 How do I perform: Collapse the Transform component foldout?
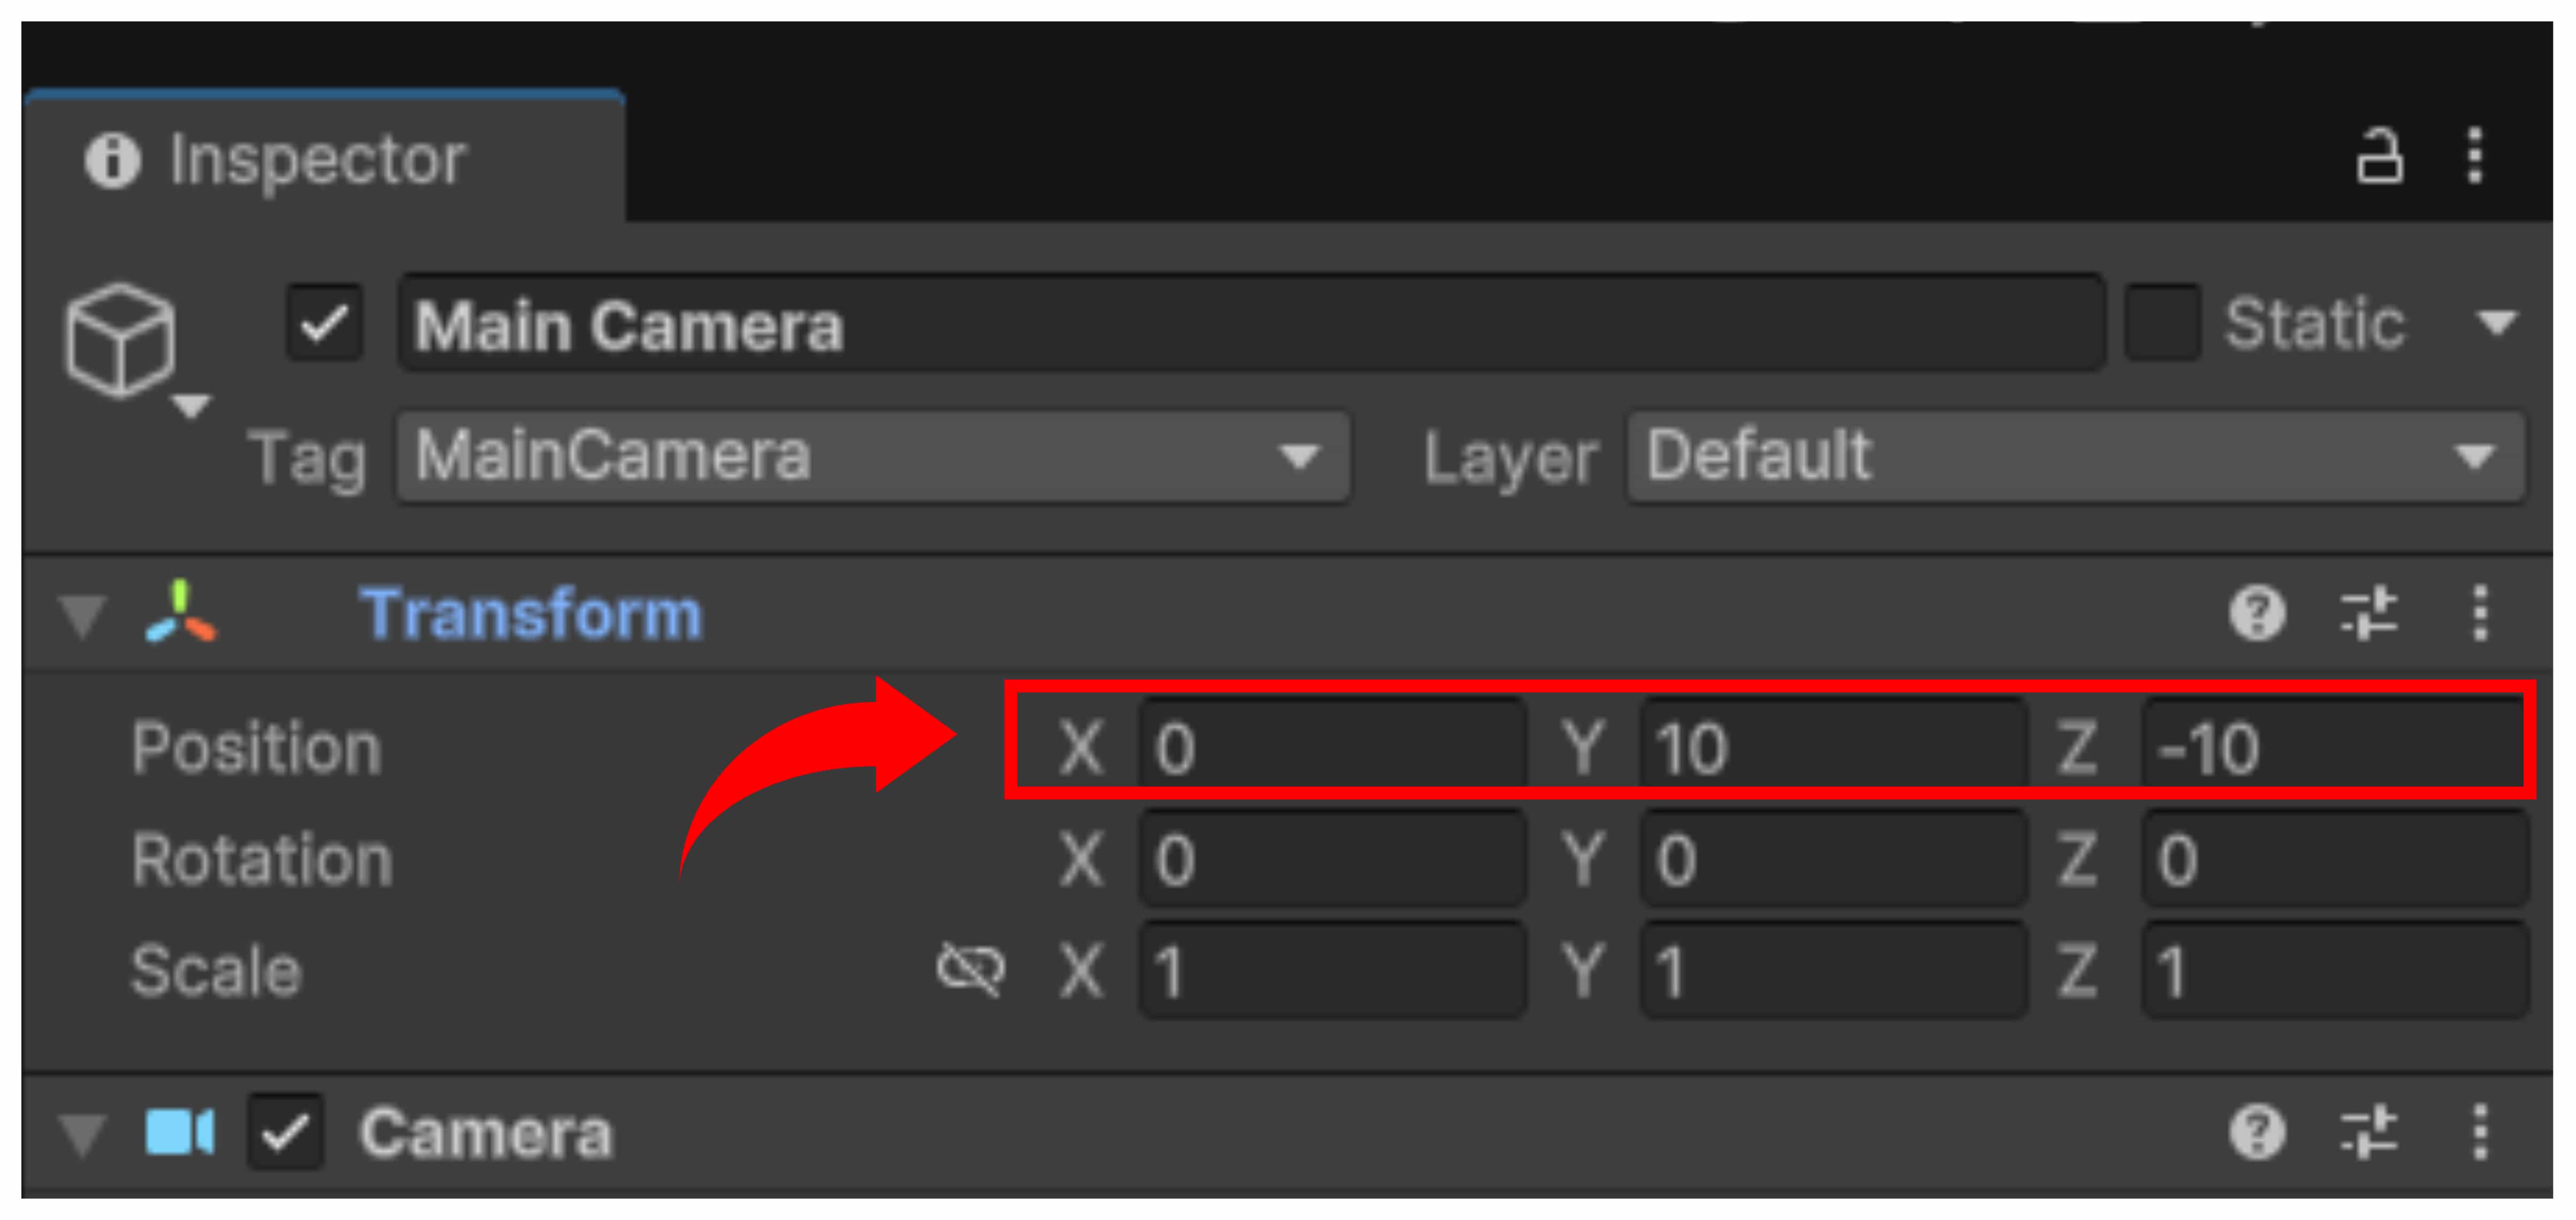point(82,614)
